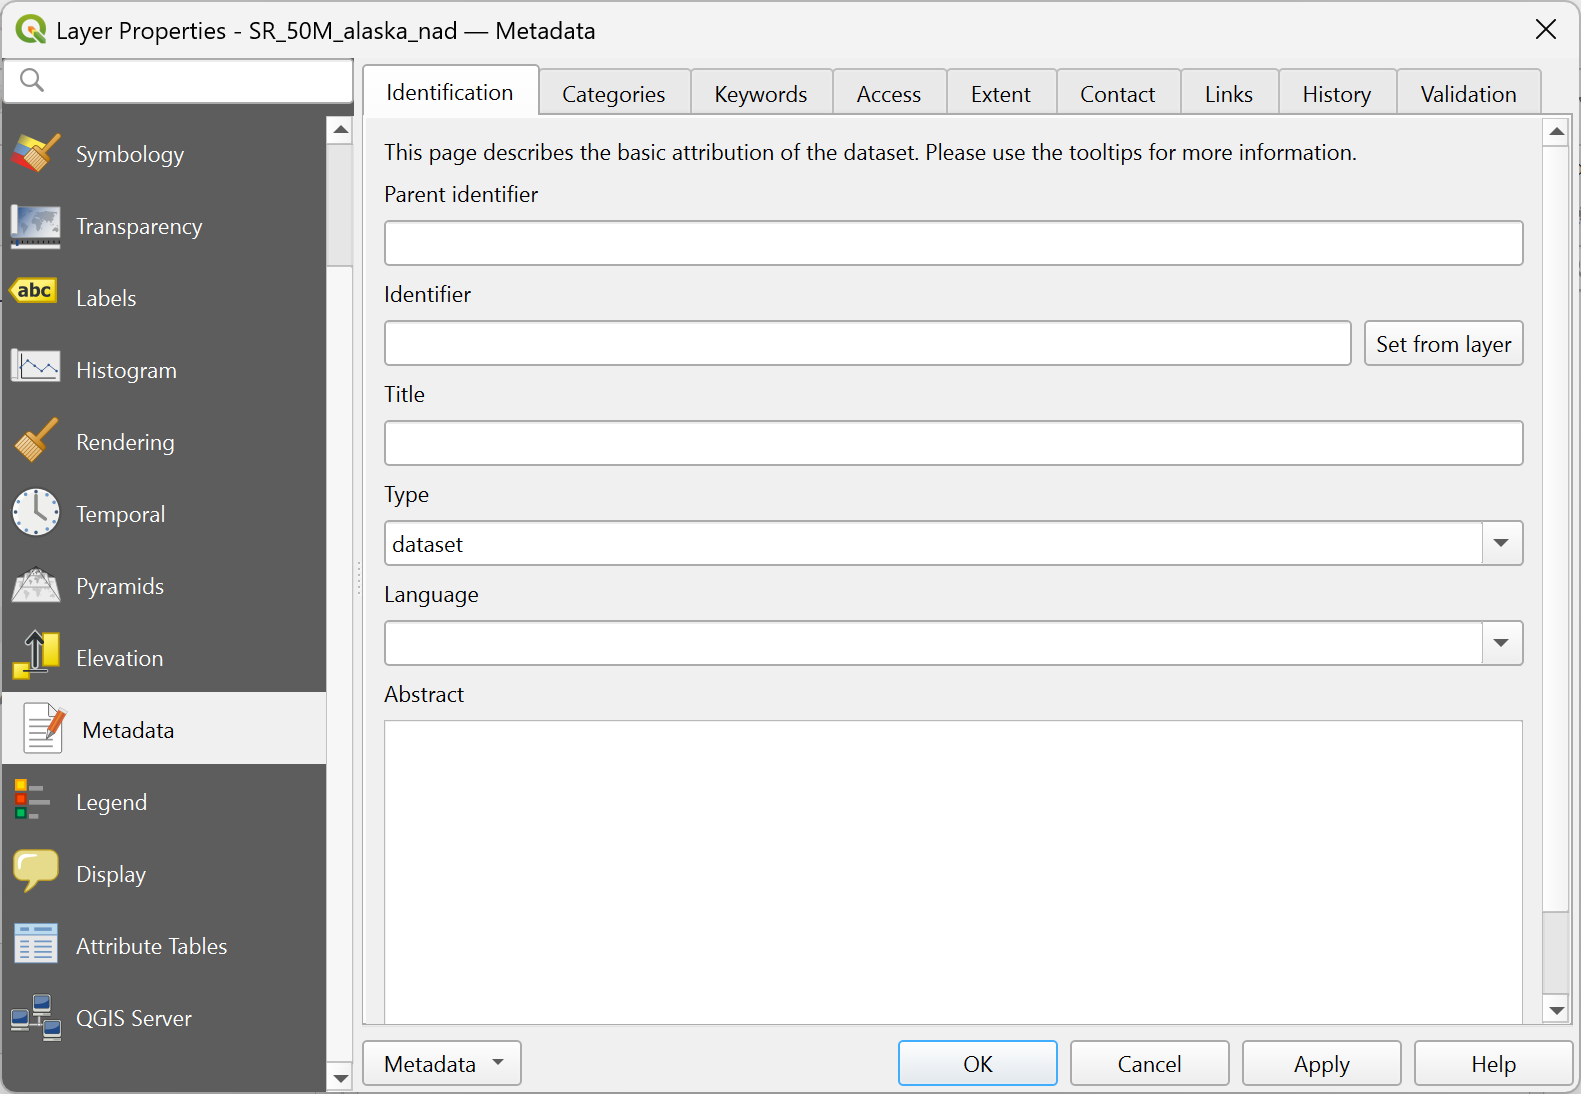Open the Extent tab

pyautogui.click(x=1000, y=94)
